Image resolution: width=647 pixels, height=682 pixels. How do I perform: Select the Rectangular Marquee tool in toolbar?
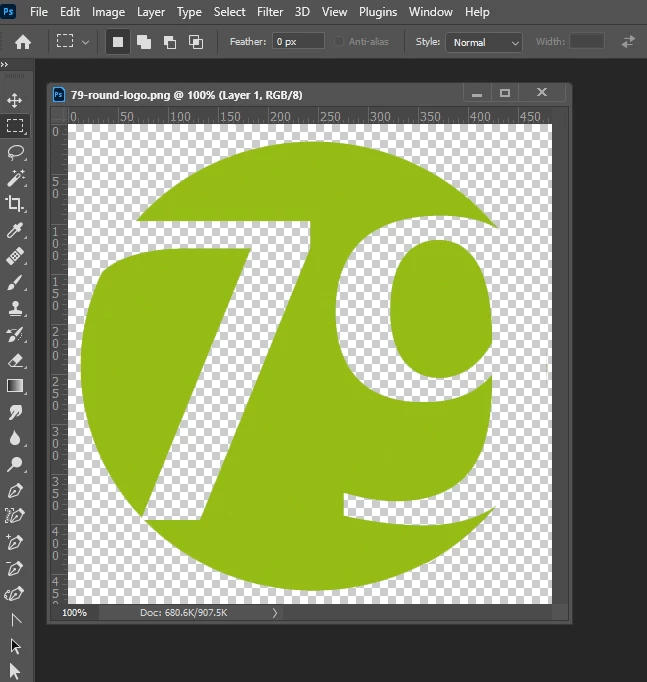[15, 126]
